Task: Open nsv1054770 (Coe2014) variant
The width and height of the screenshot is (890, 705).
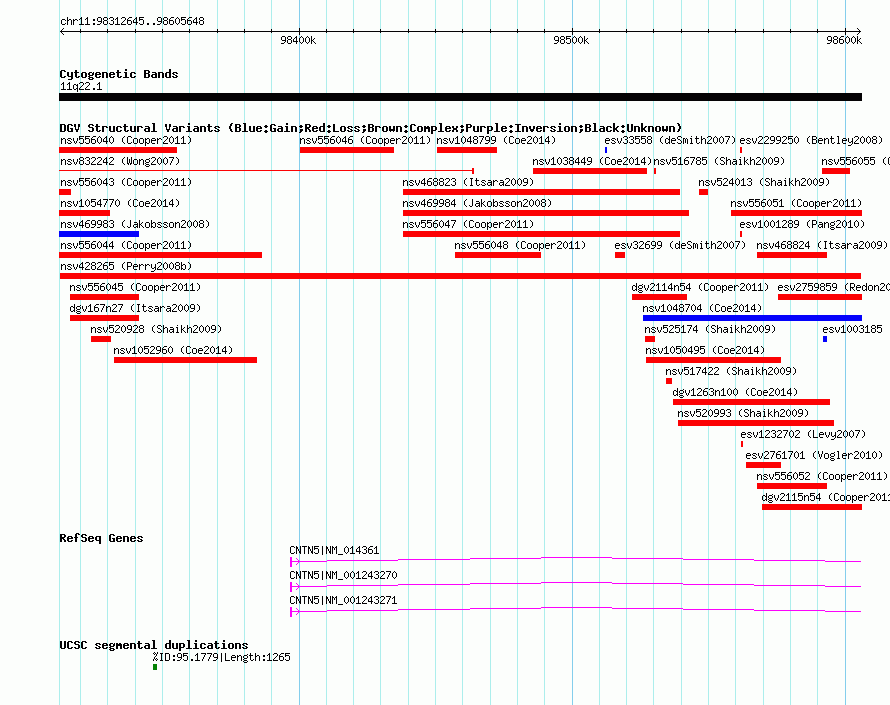Action: tap(120, 203)
